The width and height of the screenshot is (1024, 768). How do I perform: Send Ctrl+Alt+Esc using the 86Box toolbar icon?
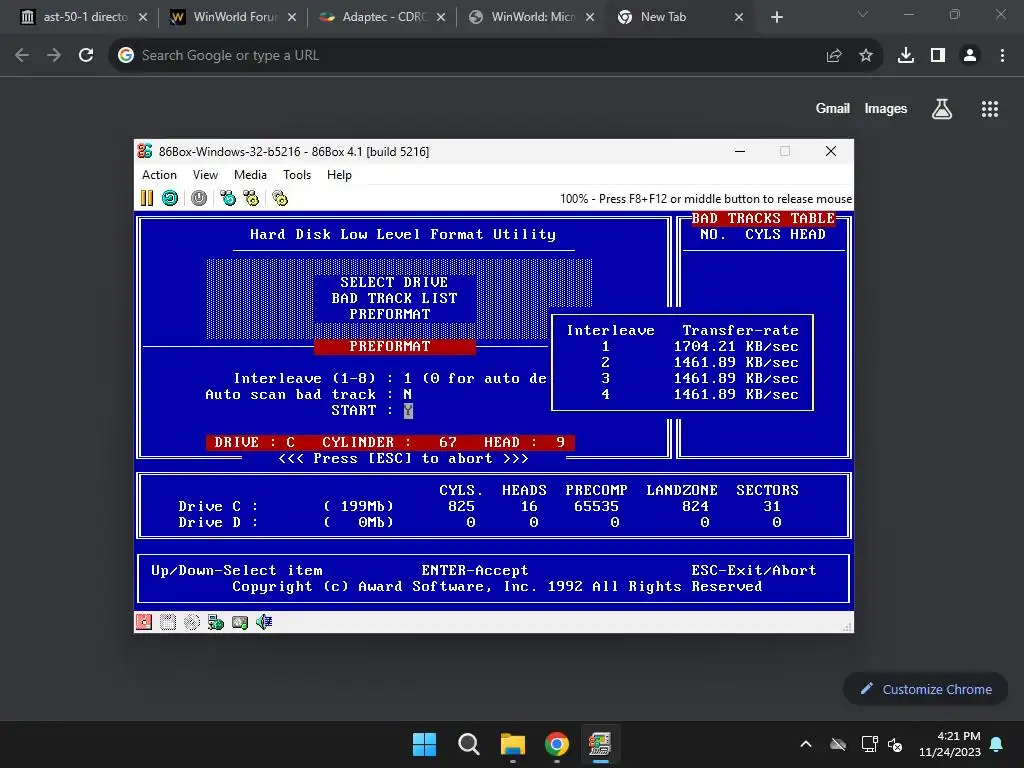(251, 198)
